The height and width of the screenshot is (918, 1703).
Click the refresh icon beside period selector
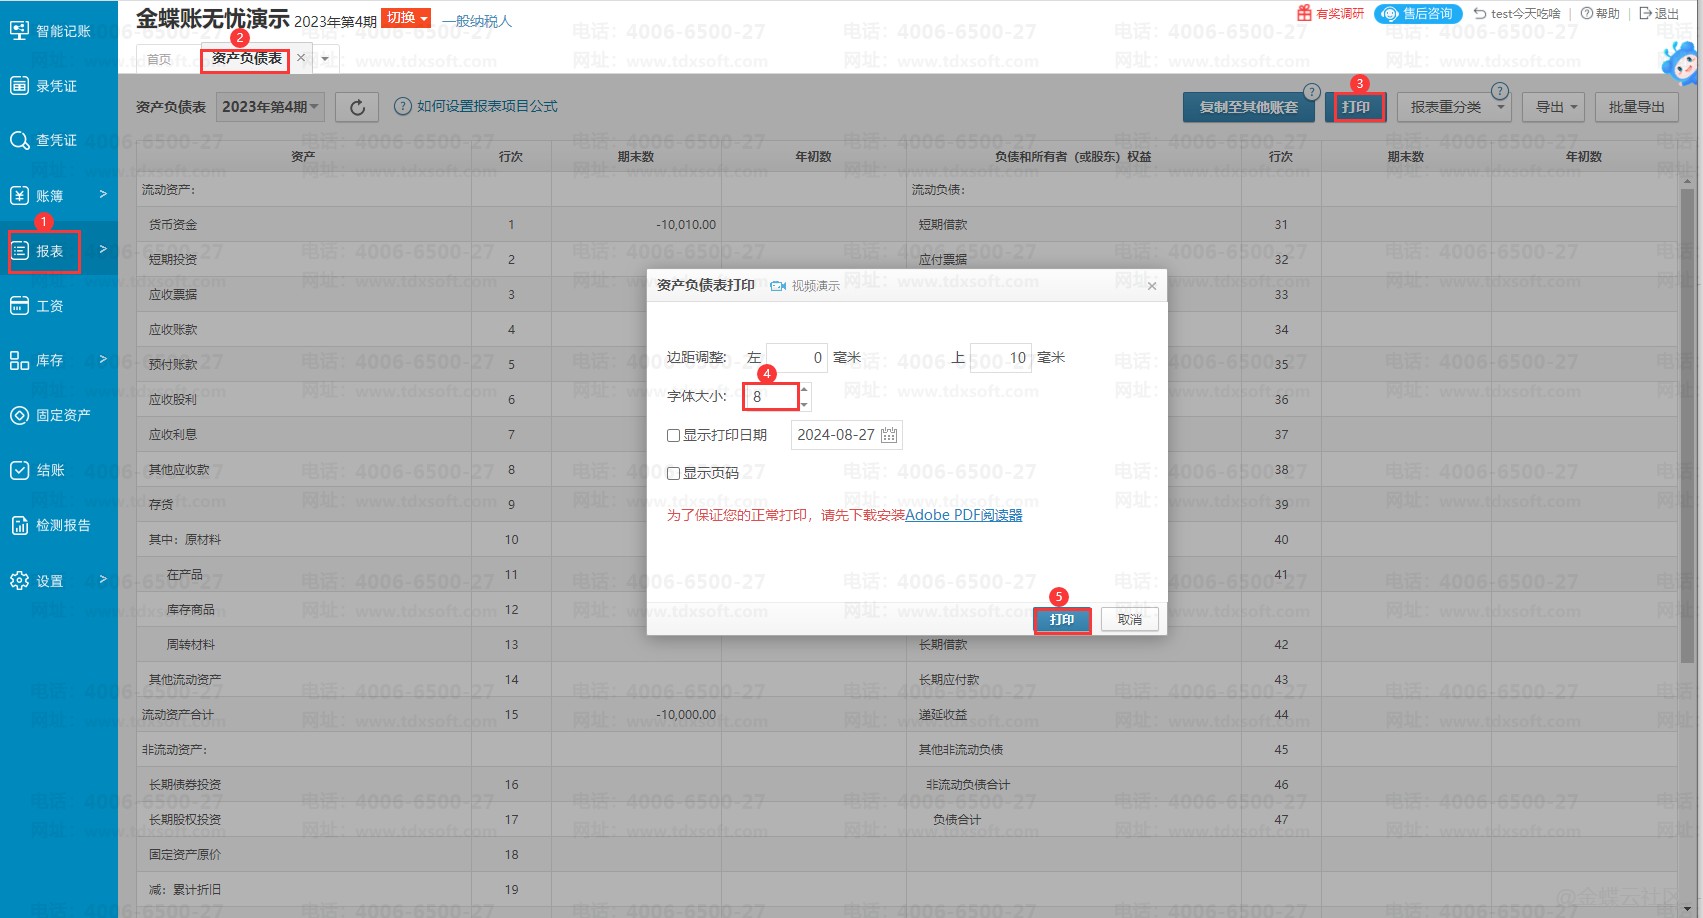pos(357,107)
